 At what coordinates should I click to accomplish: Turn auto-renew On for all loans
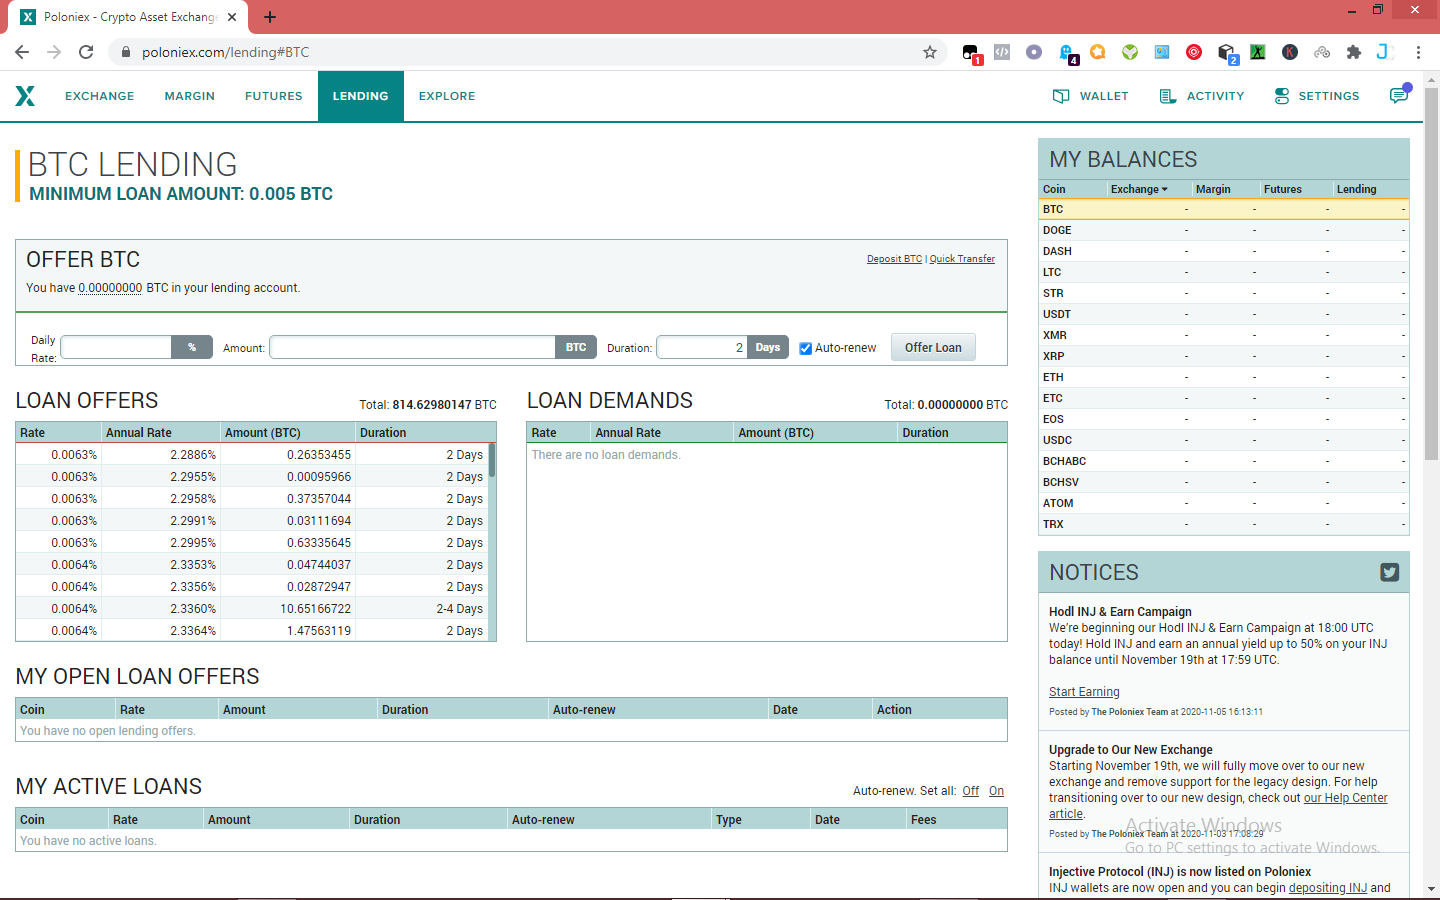(996, 791)
